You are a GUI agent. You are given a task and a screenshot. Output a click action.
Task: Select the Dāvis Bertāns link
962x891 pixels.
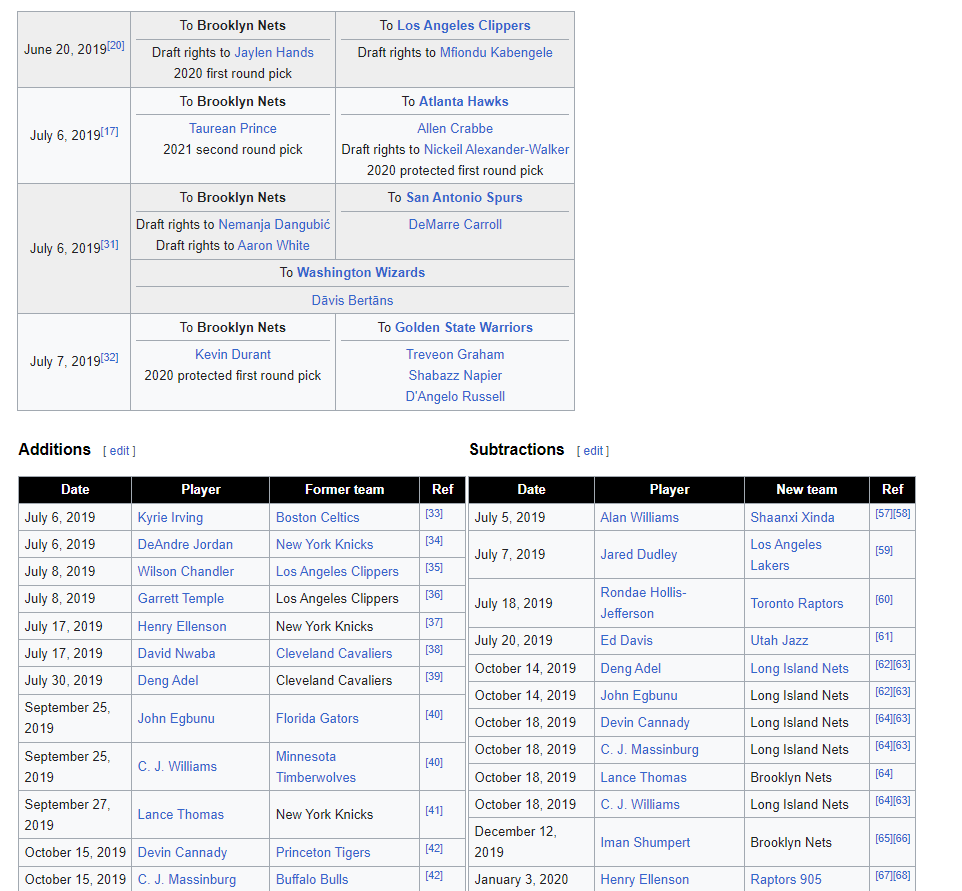point(352,300)
